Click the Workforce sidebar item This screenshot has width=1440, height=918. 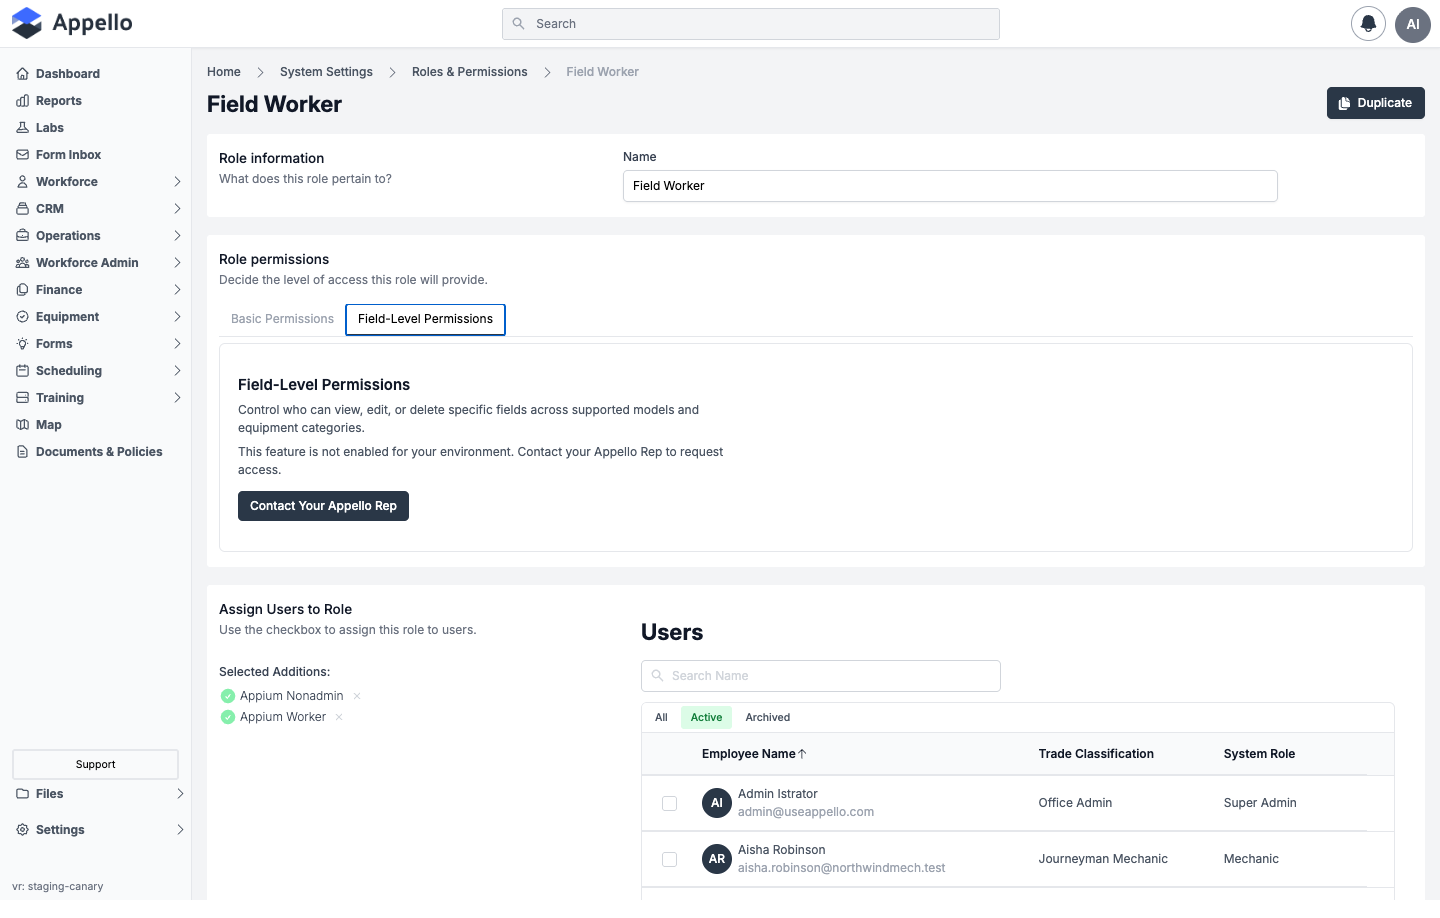[x=96, y=182]
